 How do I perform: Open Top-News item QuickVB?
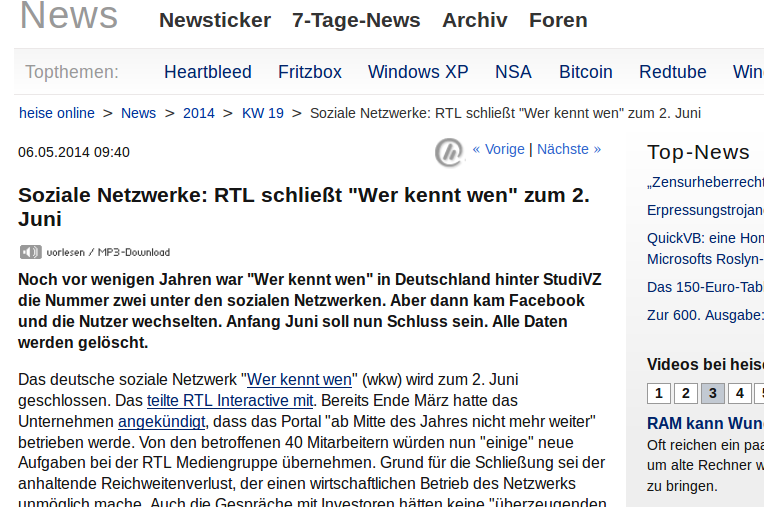(x=705, y=248)
